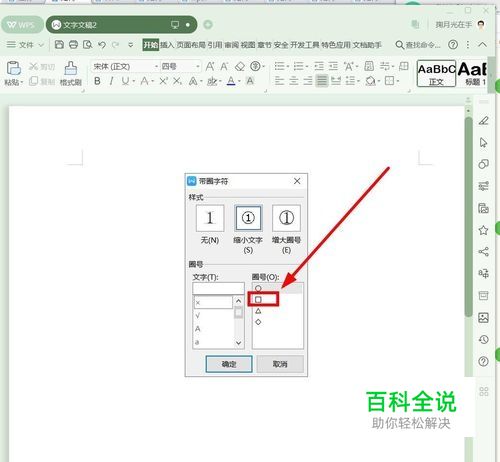This screenshot has height=462, width=500.
Task: Switch to the 页面布局 ribbon tab
Action: coord(190,45)
